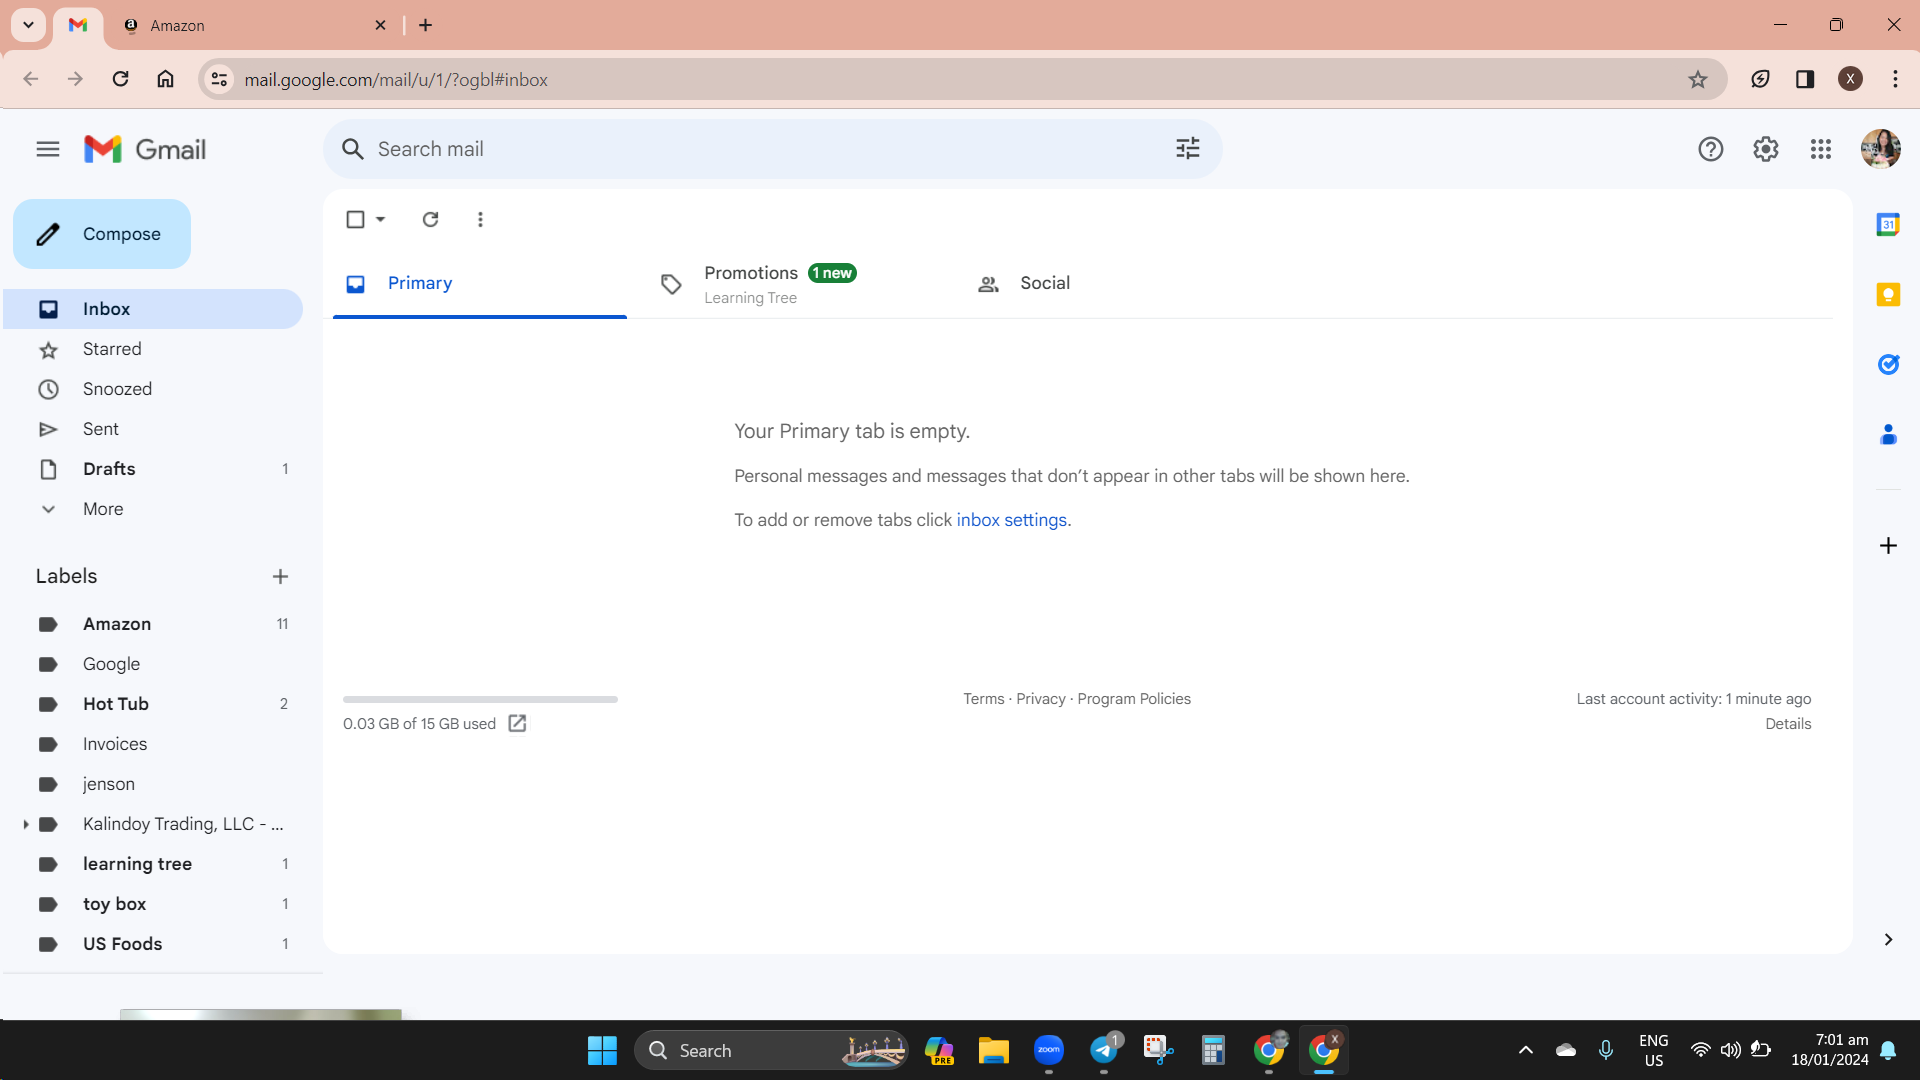Open Gmail Settings gear icon
Screen dimensions: 1920x1080
pos(1765,149)
